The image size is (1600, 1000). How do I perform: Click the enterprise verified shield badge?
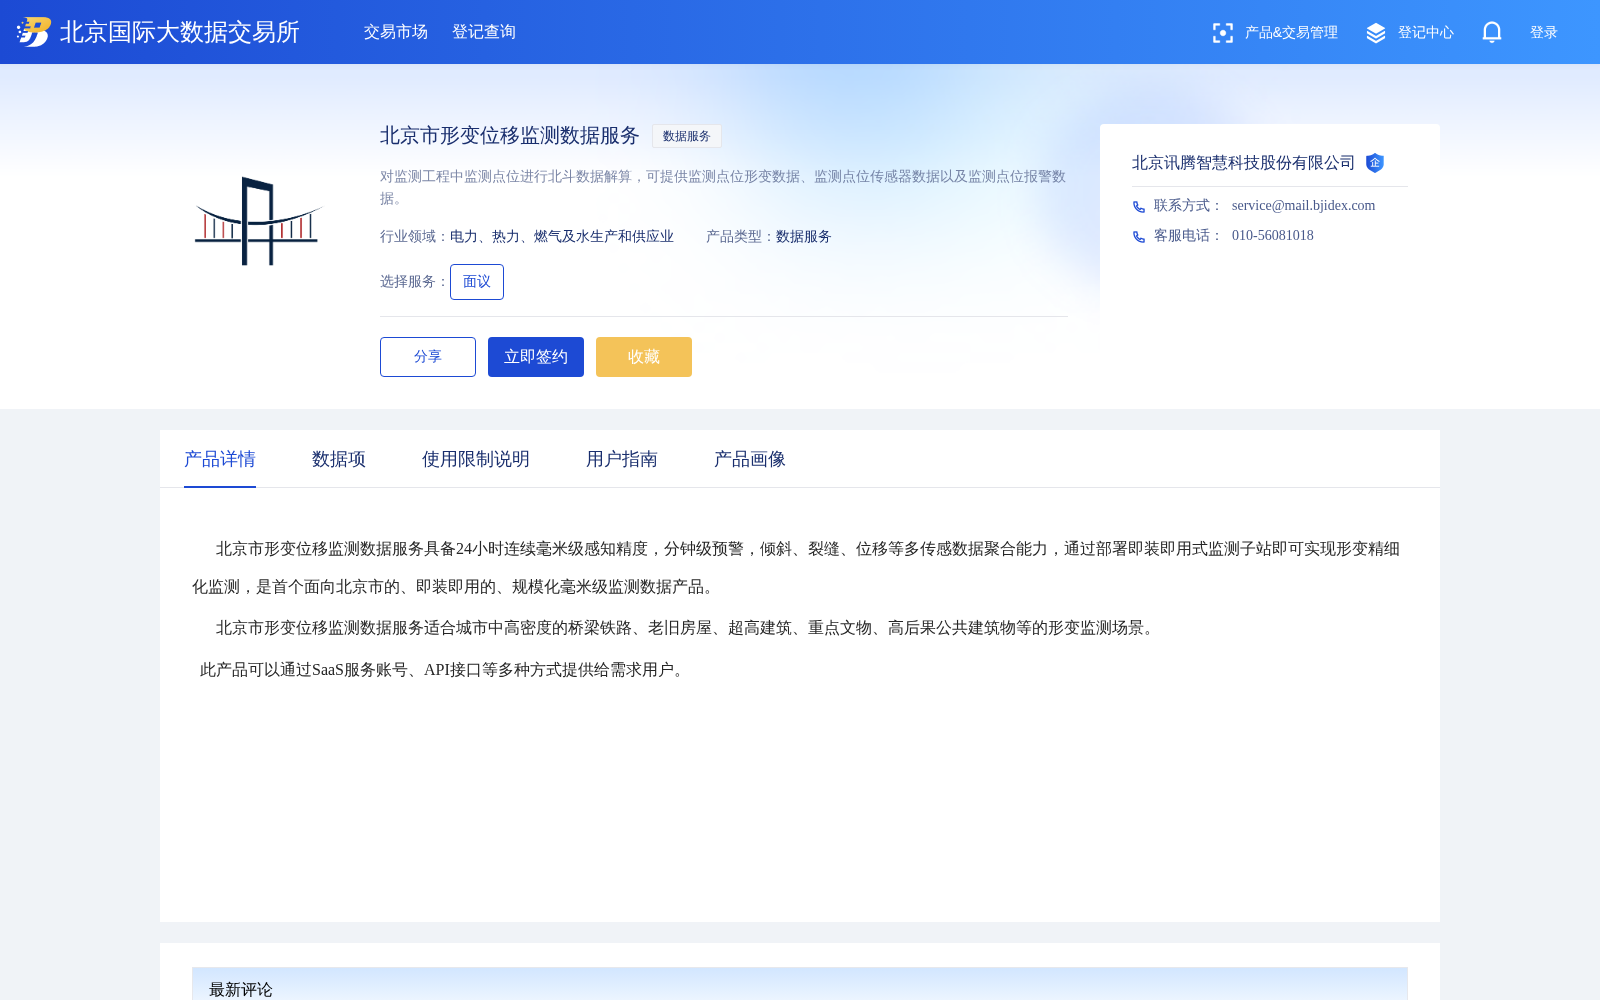point(1375,163)
